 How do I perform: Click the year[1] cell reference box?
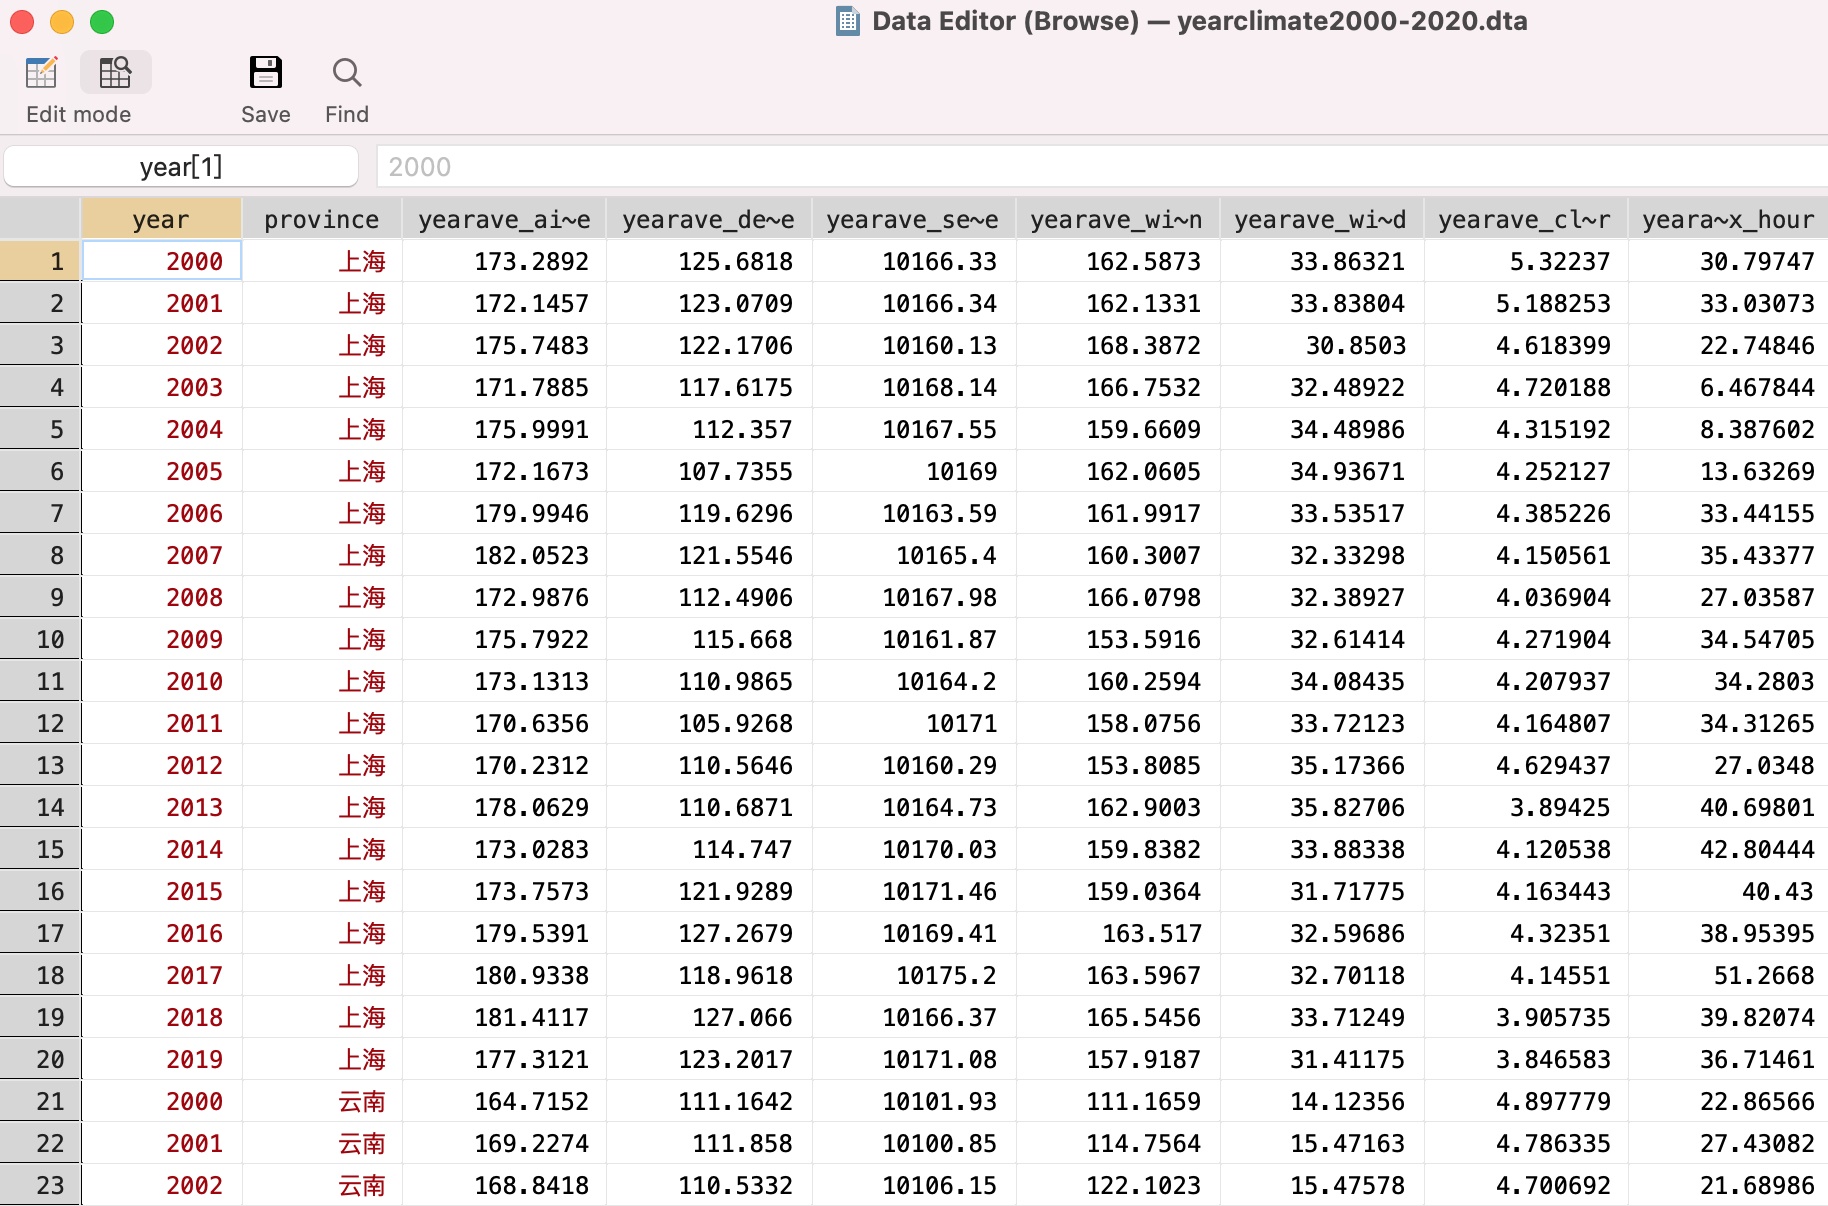pos(181,166)
